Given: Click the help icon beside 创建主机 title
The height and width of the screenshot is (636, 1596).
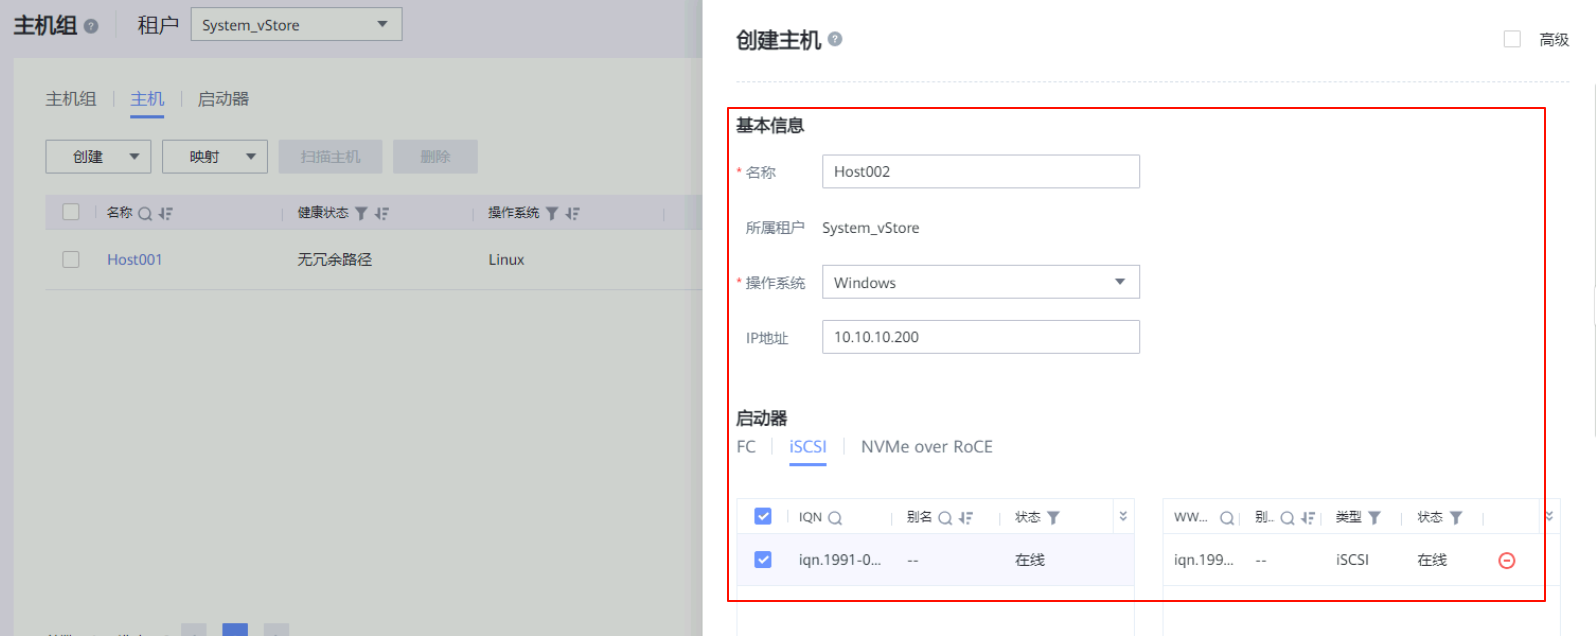Looking at the screenshot, I should [x=835, y=39].
